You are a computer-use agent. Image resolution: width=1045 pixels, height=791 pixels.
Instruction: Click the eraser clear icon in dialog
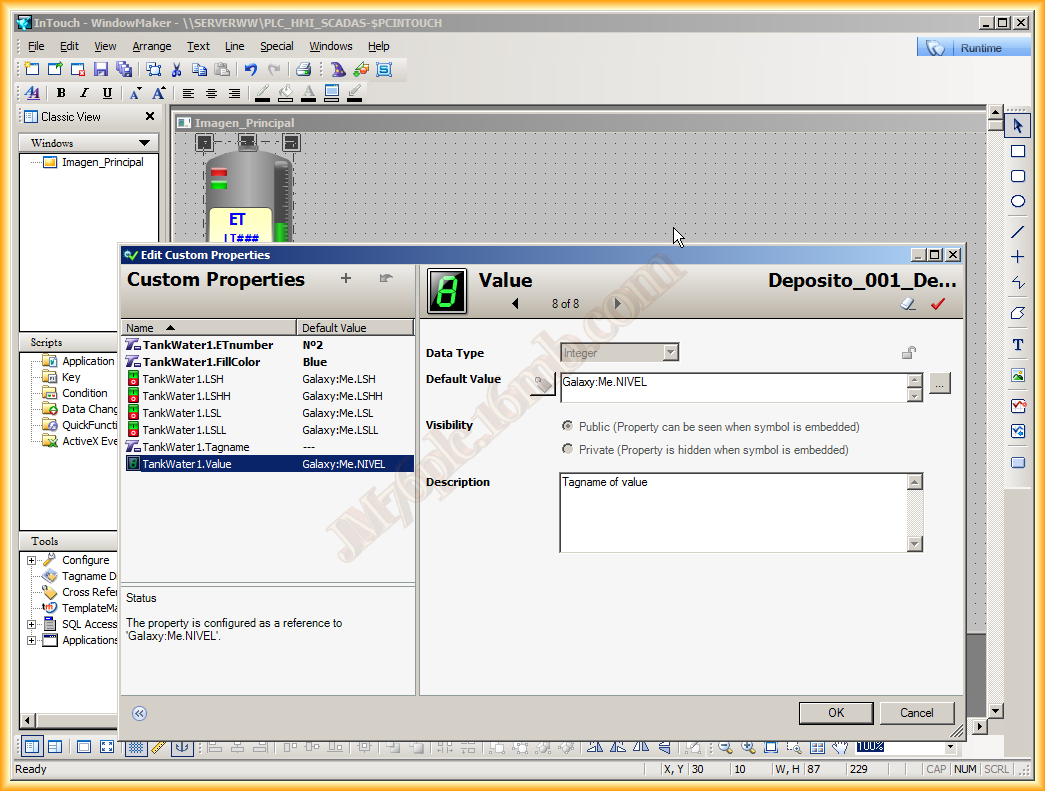(908, 304)
